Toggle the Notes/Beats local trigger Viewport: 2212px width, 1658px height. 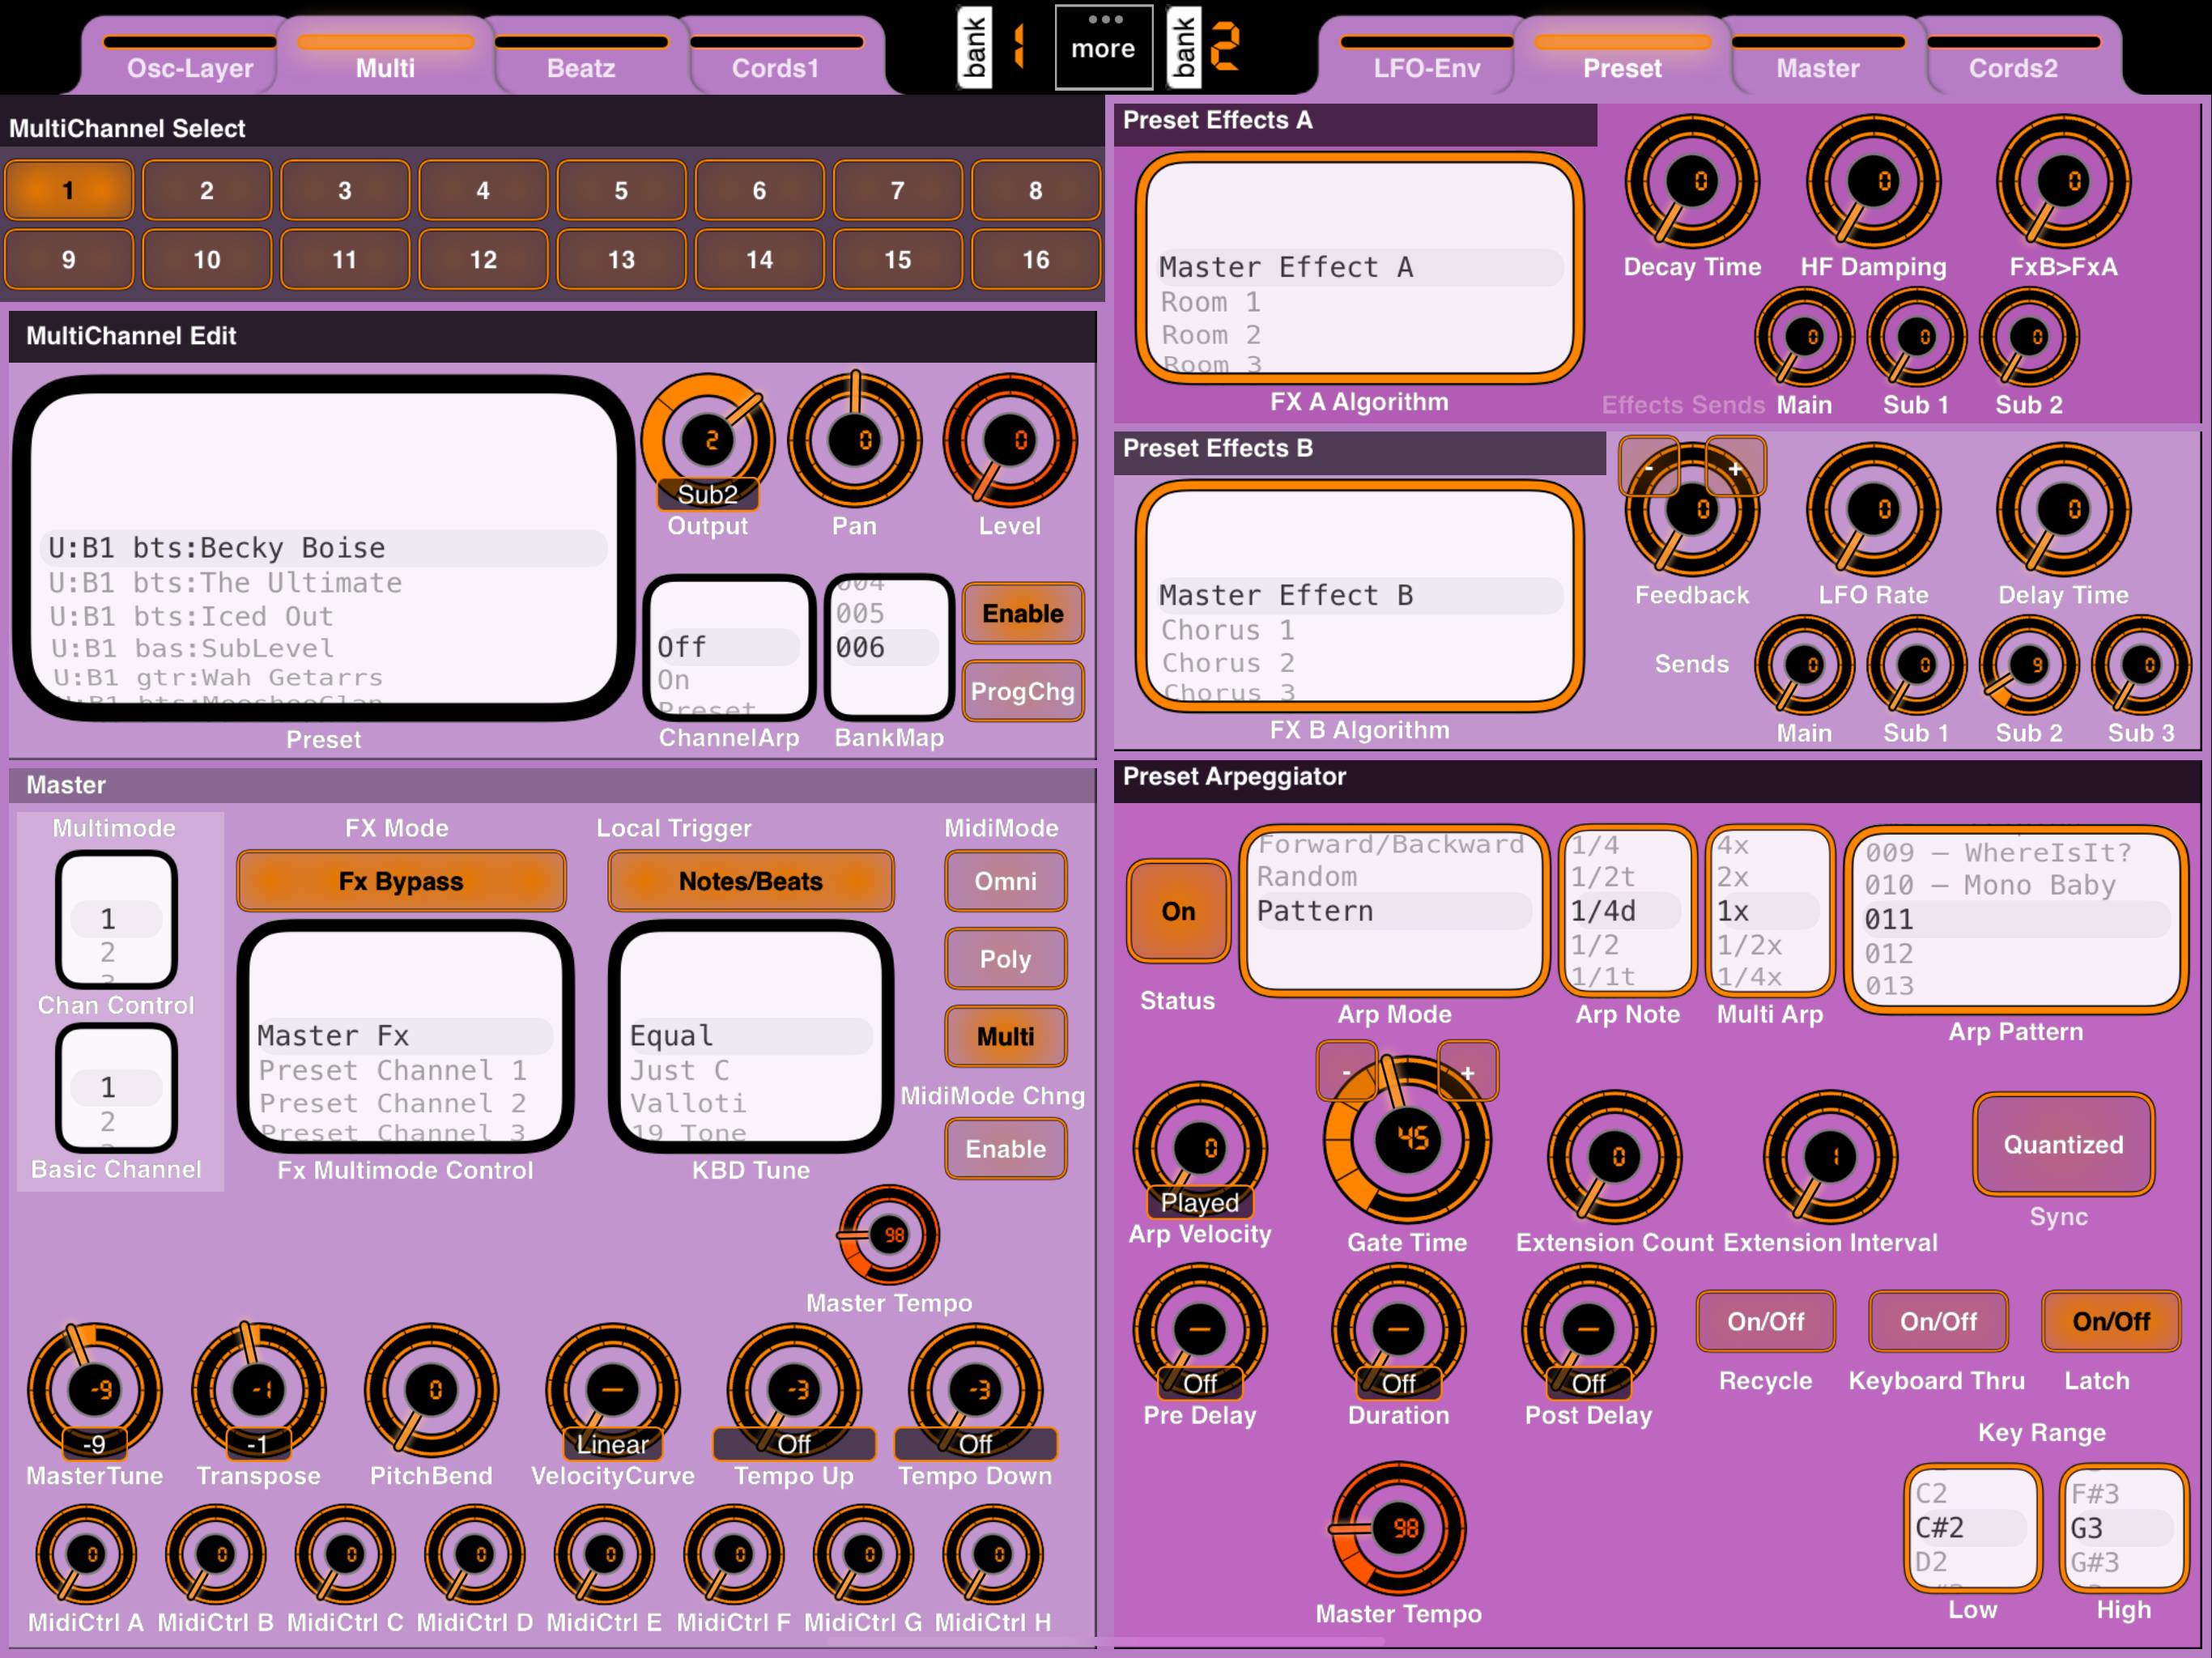[751, 881]
